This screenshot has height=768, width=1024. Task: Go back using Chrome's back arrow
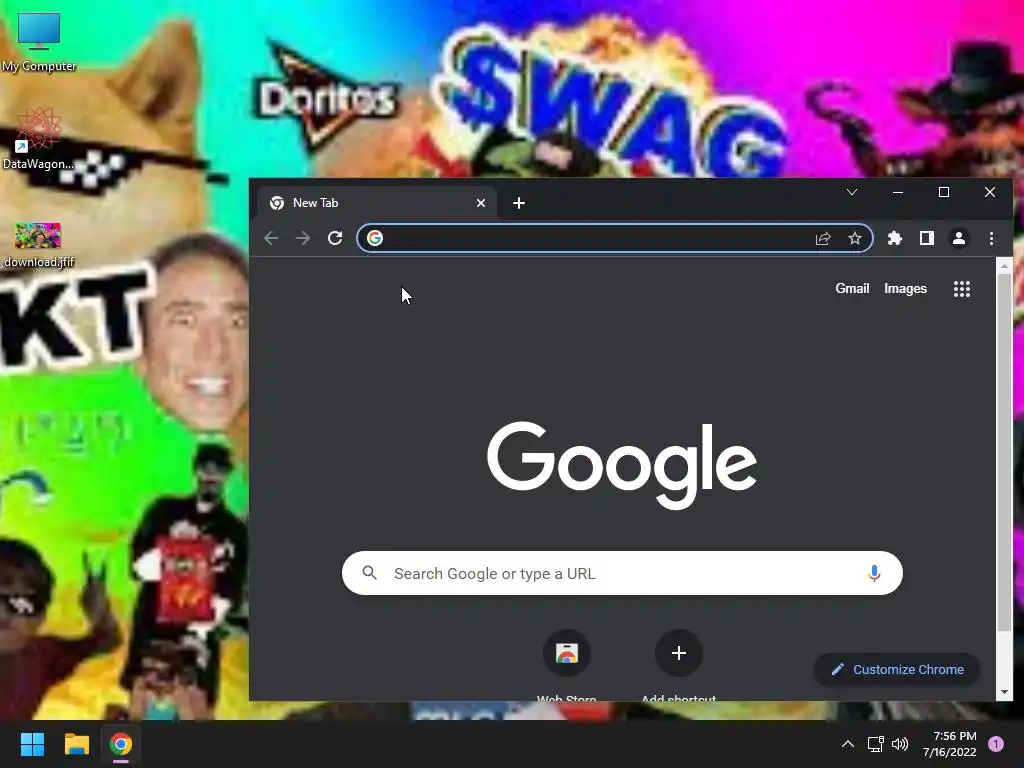(271, 238)
